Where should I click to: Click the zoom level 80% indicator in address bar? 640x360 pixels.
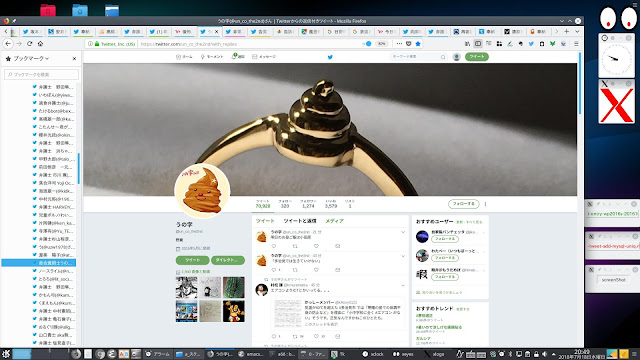[381, 44]
